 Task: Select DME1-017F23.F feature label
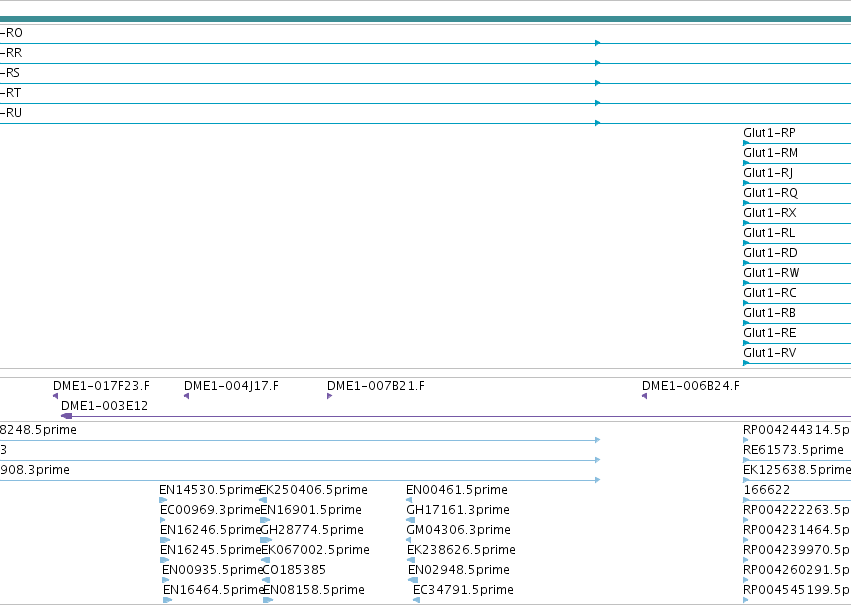click(x=101, y=386)
